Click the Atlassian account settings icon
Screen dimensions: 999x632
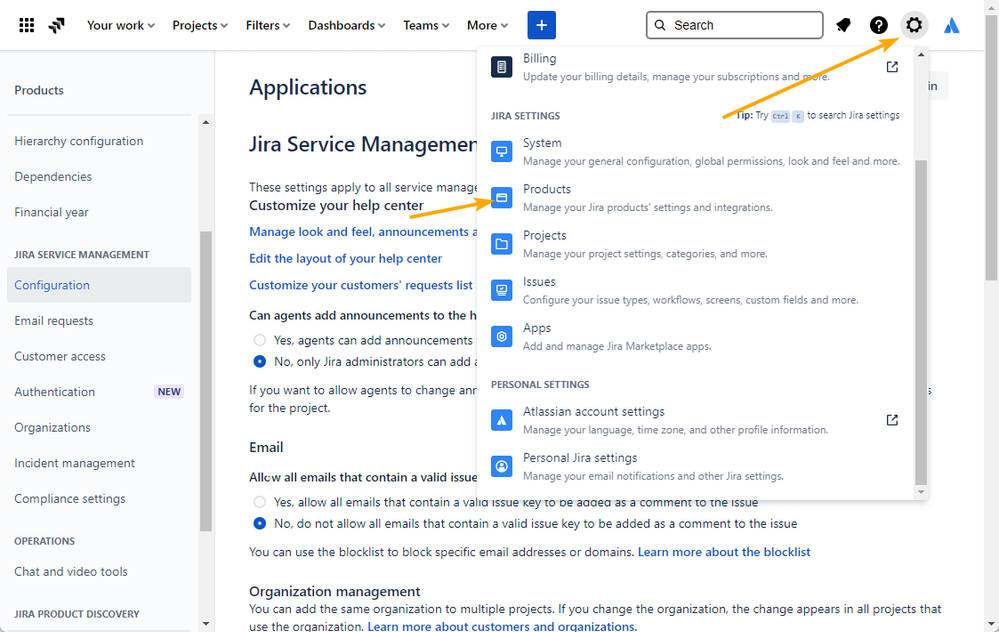[501, 420]
